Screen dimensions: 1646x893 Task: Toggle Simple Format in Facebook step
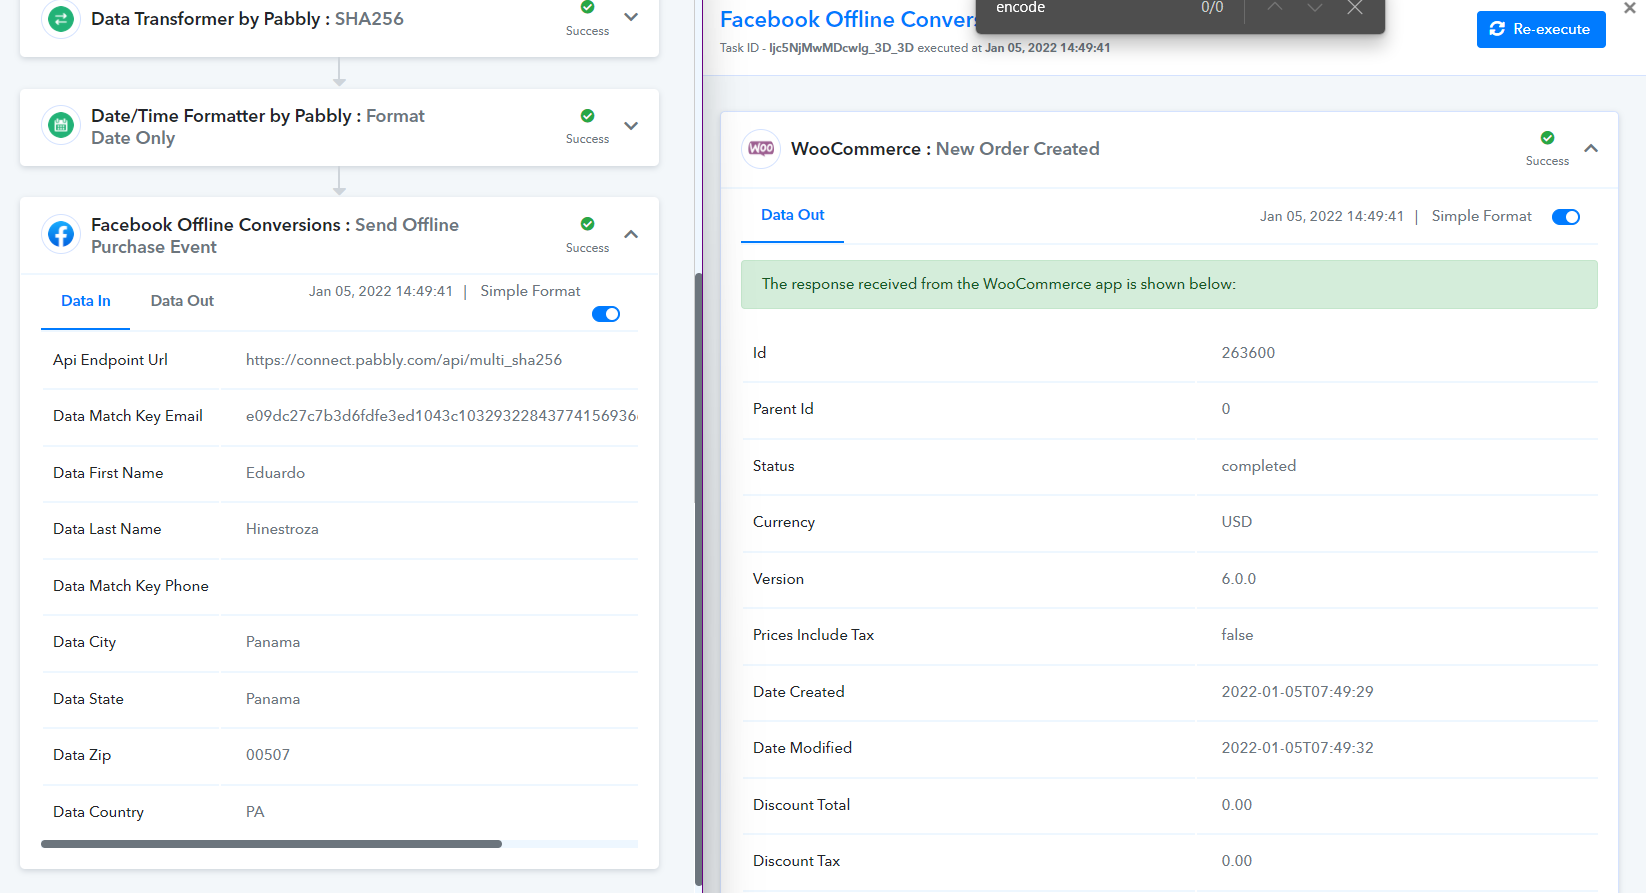coord(606,314)
